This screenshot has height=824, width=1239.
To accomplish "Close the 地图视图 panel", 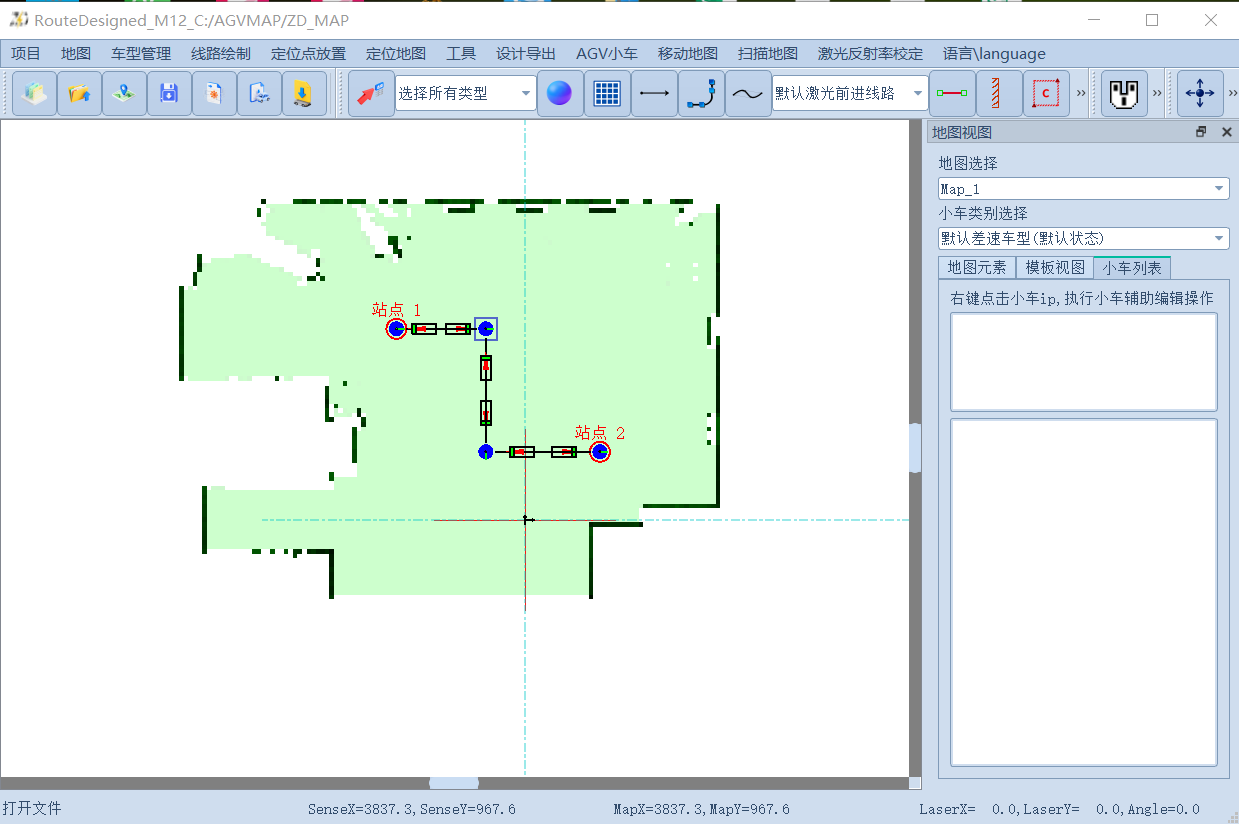I will click(1226, 132).
